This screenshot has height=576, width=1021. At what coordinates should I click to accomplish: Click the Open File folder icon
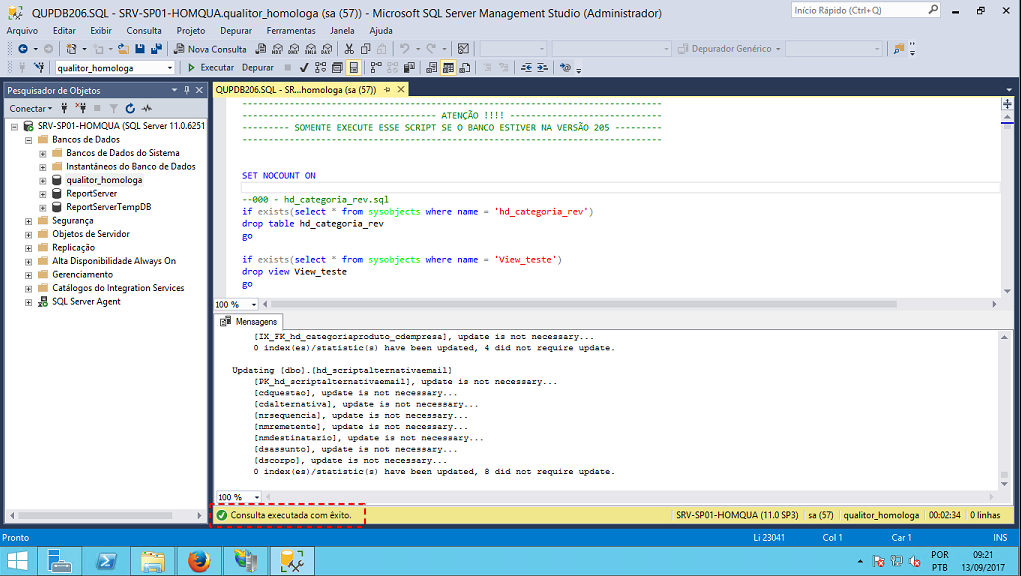[x=123, y=49]
